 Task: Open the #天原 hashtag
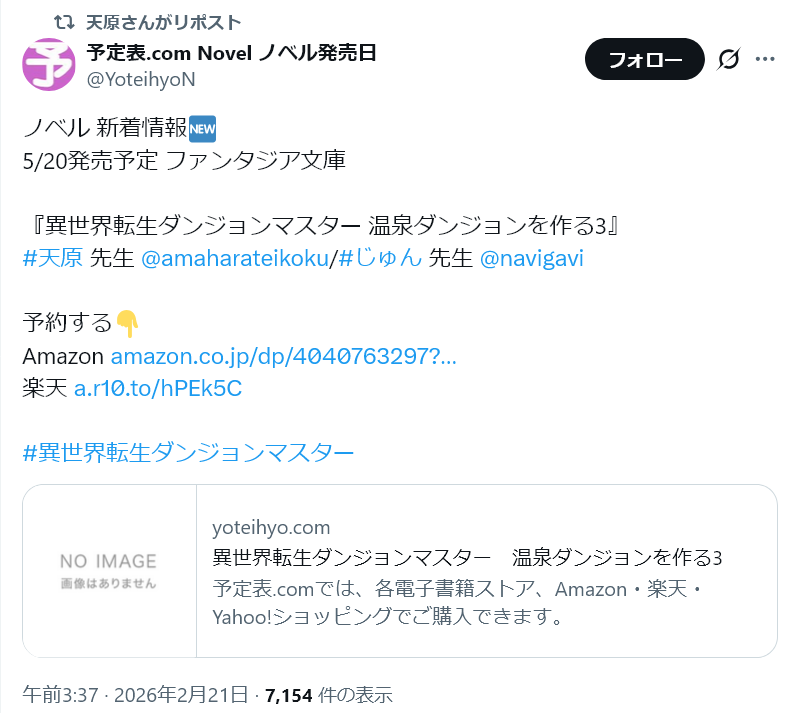coord(52,258)
